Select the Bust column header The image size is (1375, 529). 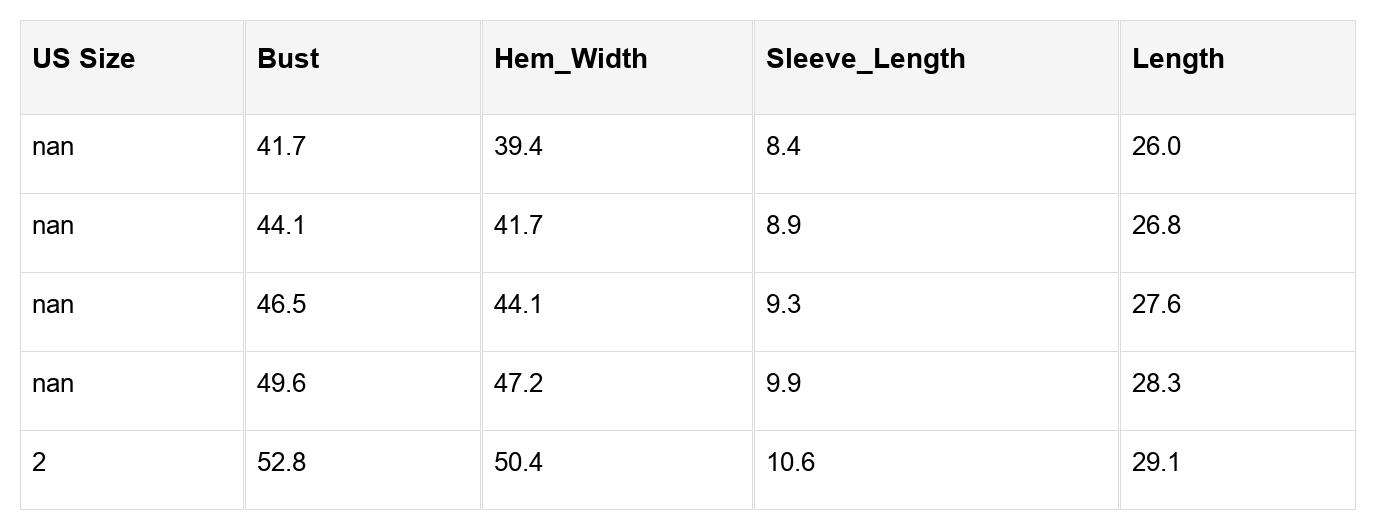(288, 59)
